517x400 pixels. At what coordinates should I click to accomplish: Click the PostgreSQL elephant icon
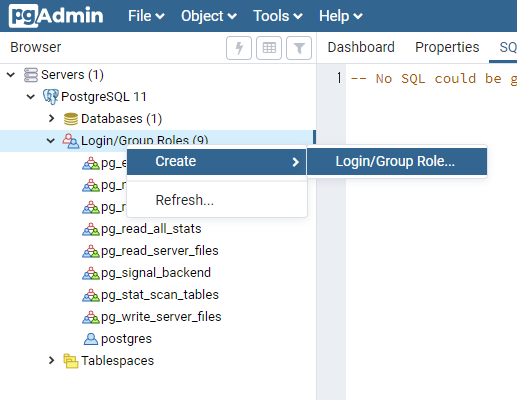click(x=51, y=97)
